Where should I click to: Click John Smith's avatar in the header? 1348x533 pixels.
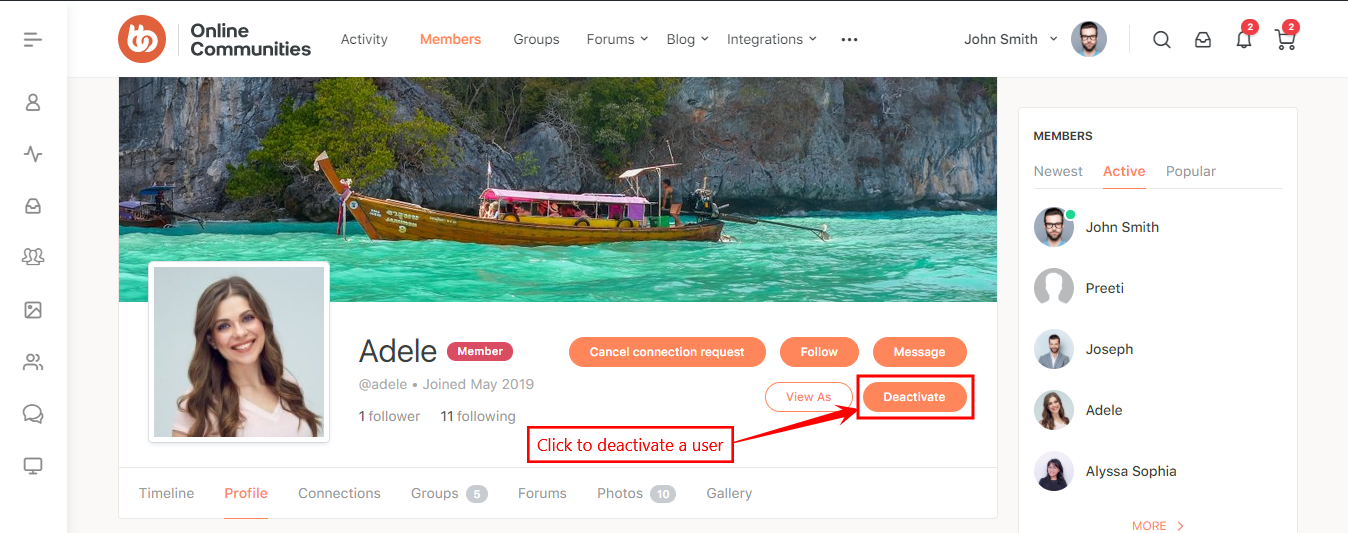coord(1089,39)
